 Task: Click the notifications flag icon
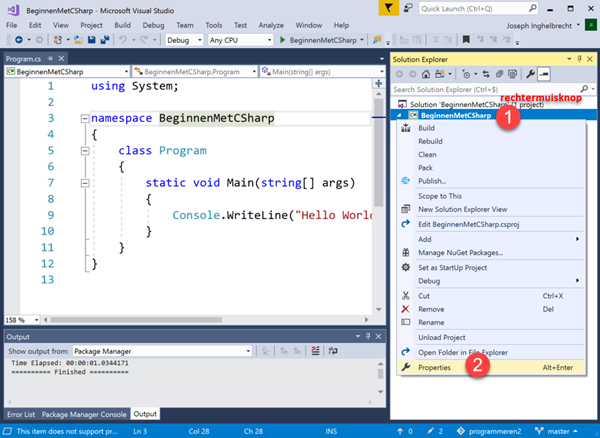tap(388, 8)
